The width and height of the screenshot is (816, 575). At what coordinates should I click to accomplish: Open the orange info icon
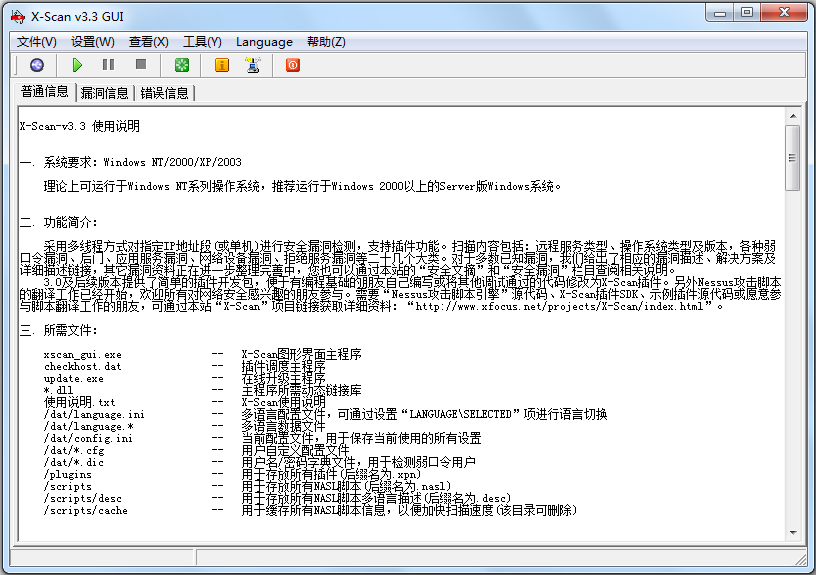pyautogui.click(x=222, y=65)
